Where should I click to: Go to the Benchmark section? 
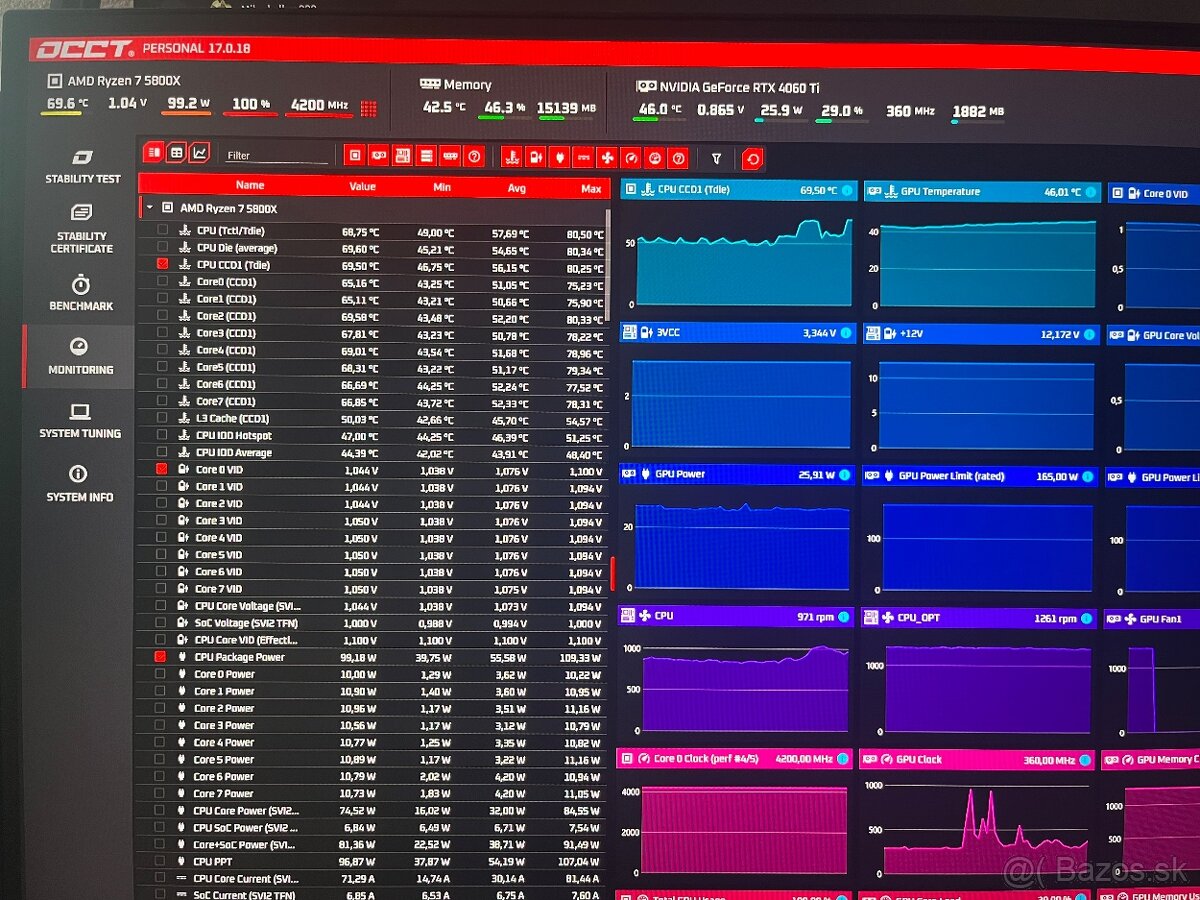[x=81, y=293]
